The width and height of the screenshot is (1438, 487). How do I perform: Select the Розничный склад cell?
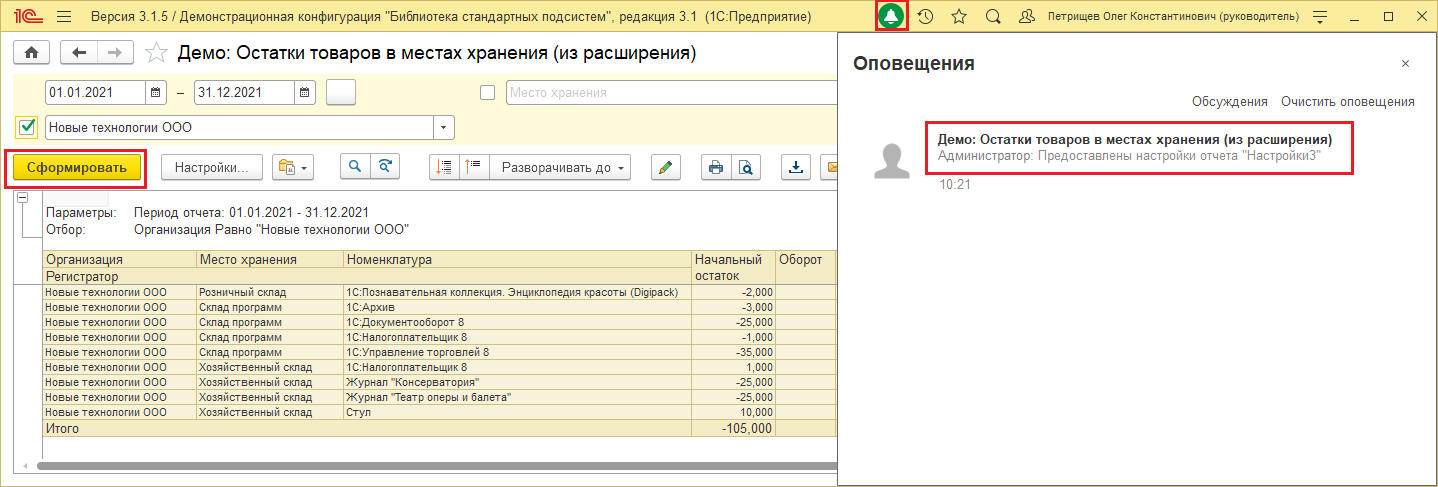270,292
